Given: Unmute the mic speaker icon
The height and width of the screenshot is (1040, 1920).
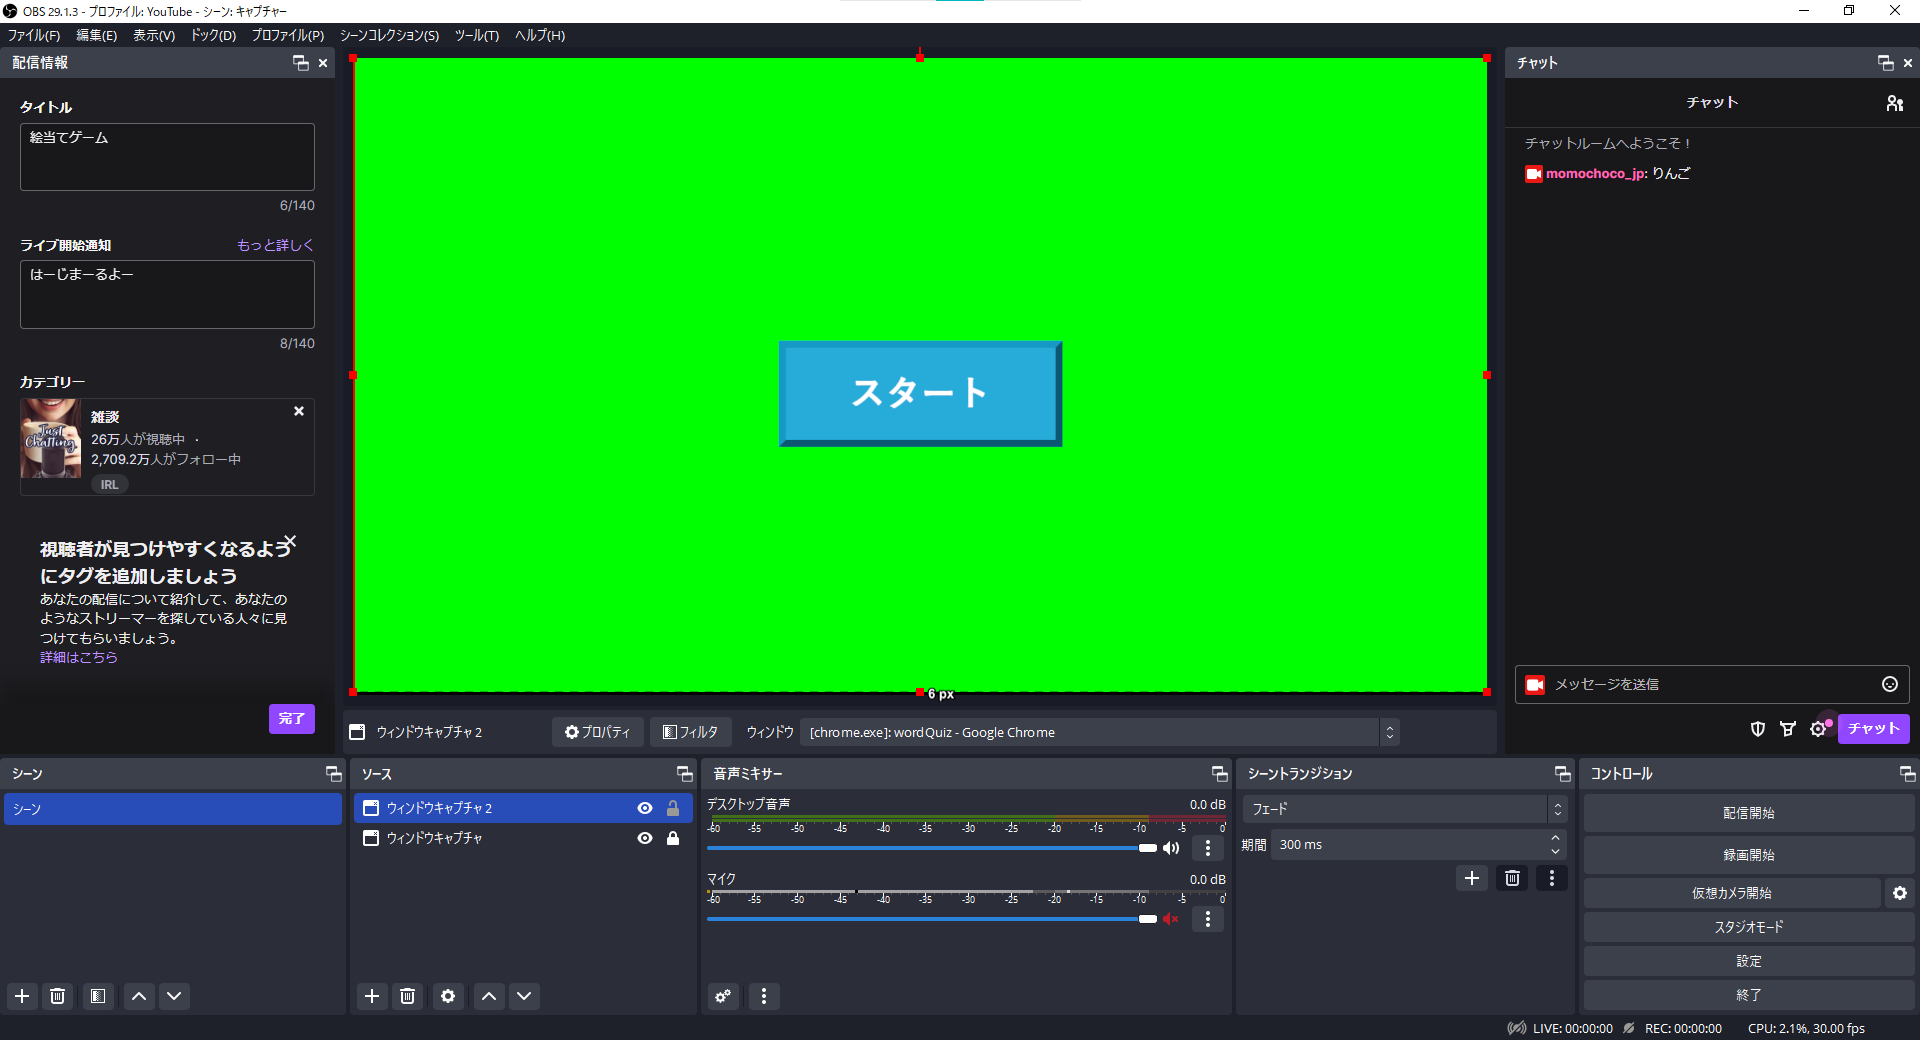Looking at the screenshot, I should coord(1171,919).
